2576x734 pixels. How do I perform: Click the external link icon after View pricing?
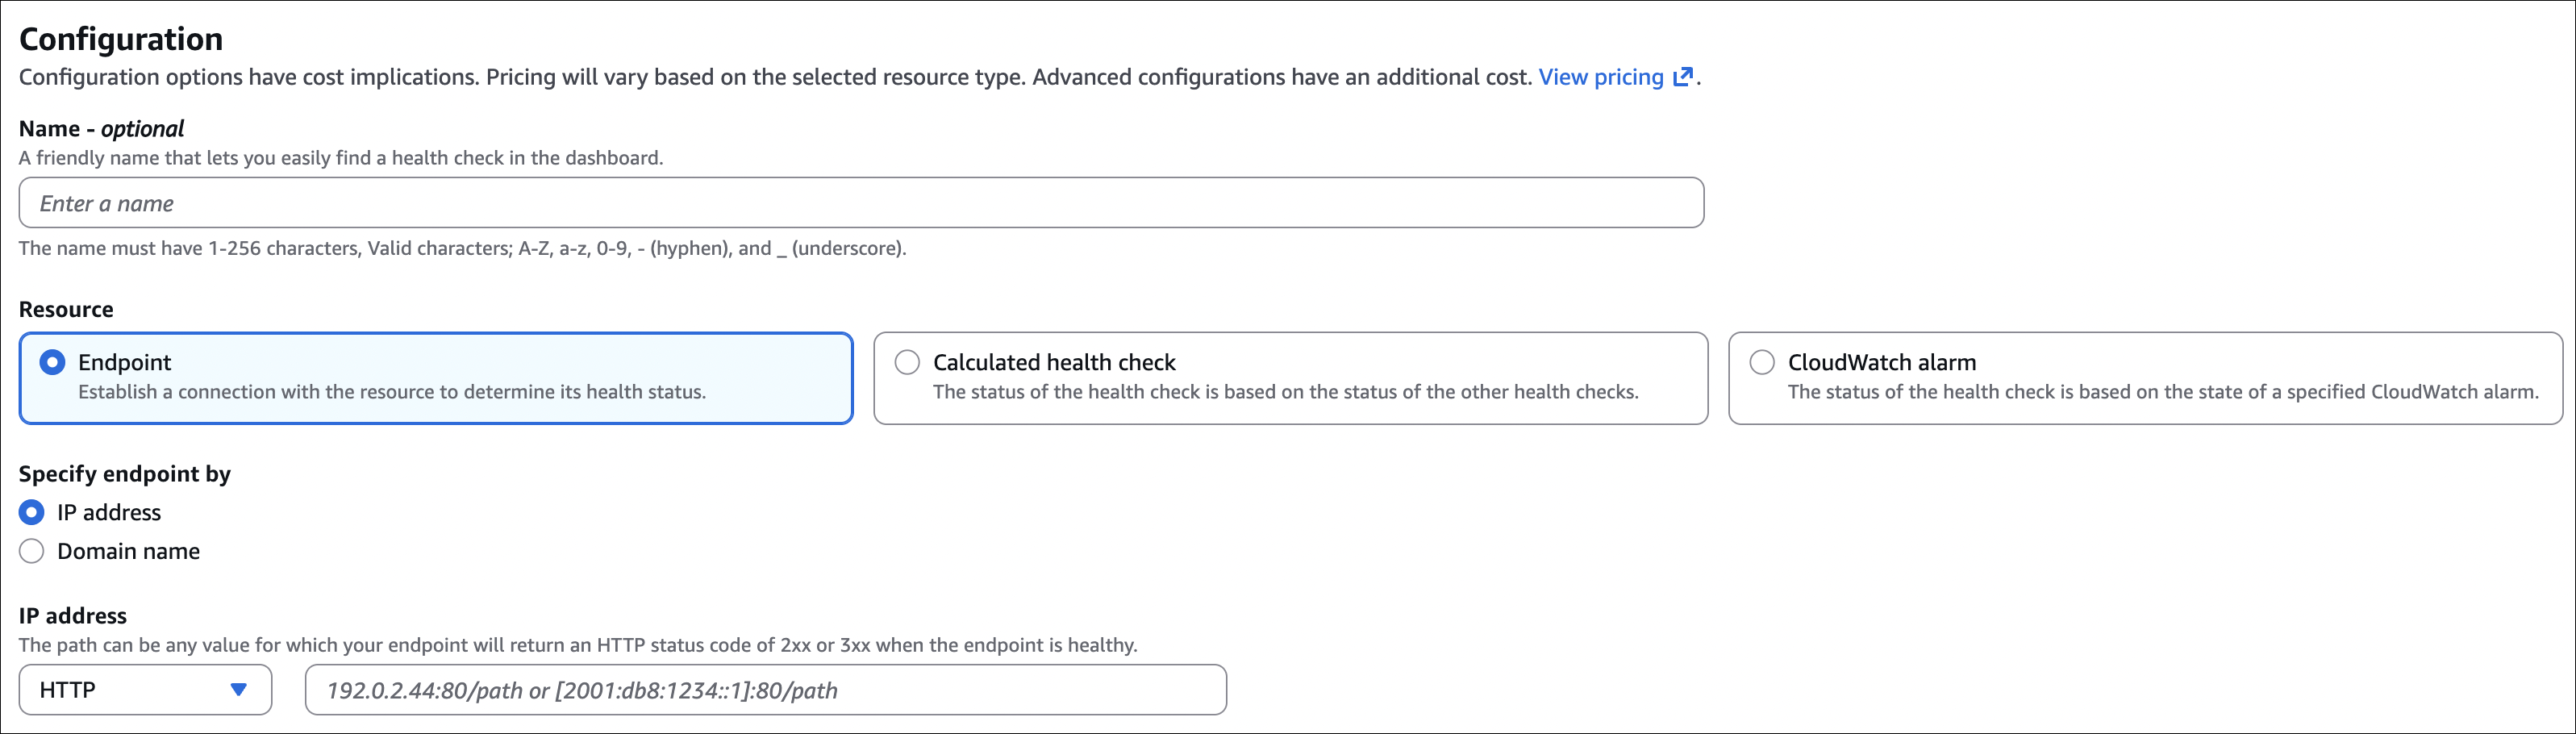click(x=1684, y=77)
